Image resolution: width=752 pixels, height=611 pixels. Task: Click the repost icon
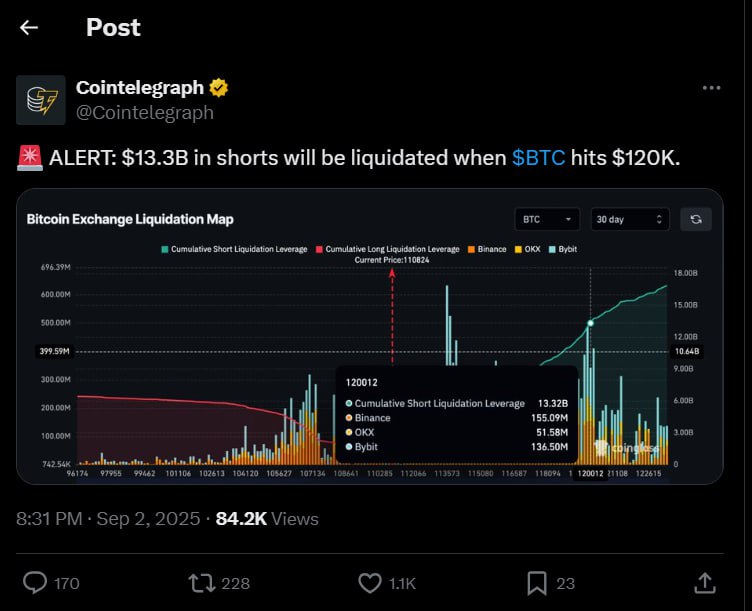pyautogui.click(x=201, y=583)
